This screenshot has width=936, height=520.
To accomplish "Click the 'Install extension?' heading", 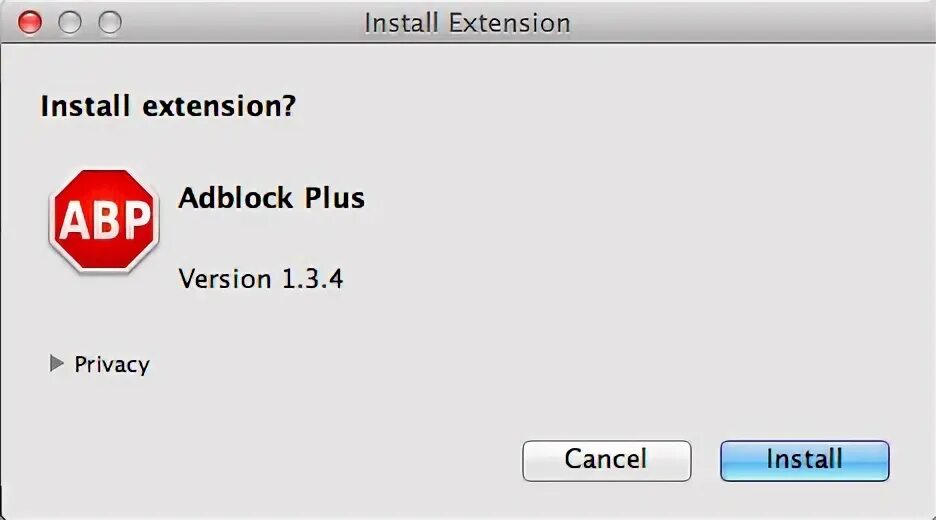I will tap(168, 105).
